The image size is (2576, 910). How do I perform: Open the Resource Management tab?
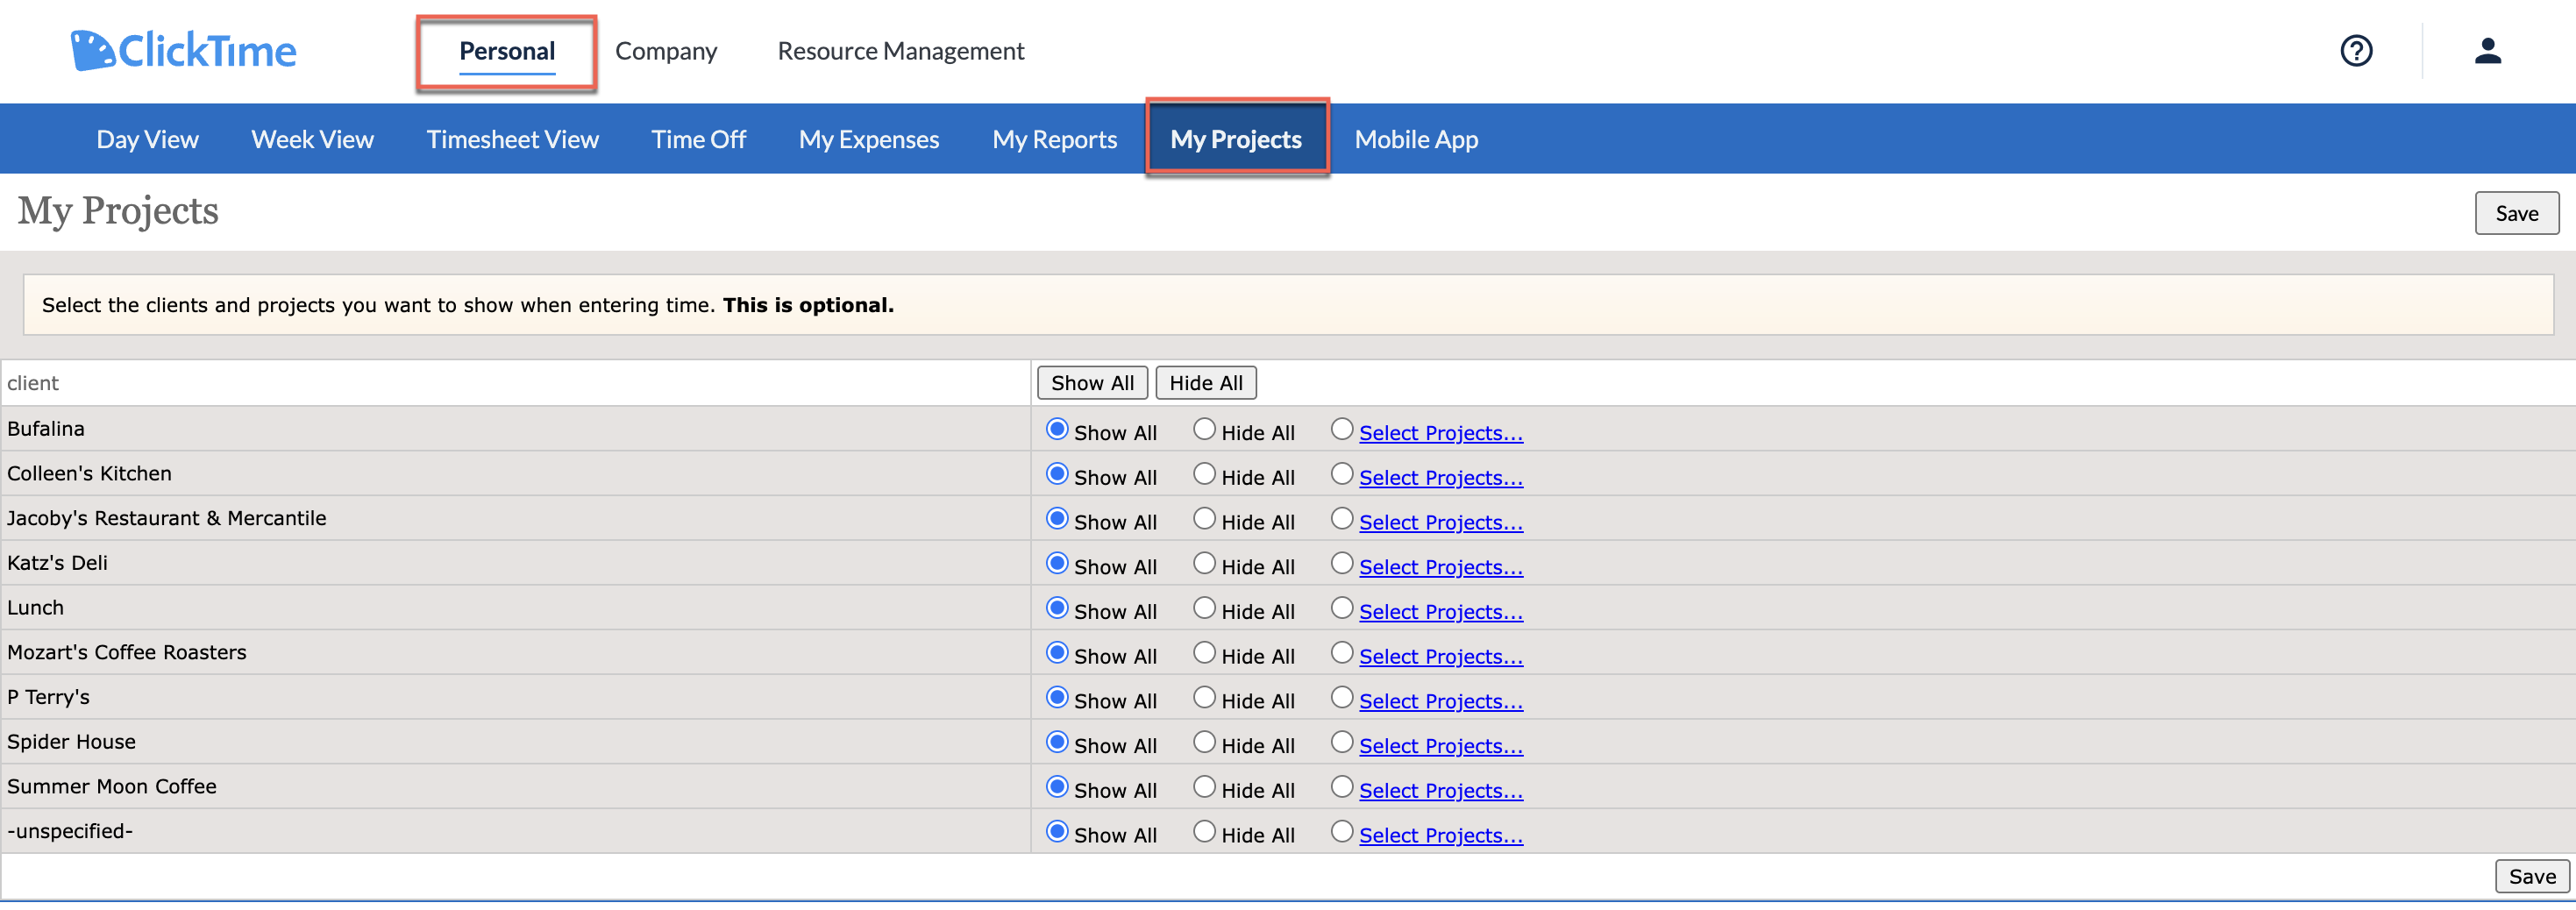pos(901,51)
